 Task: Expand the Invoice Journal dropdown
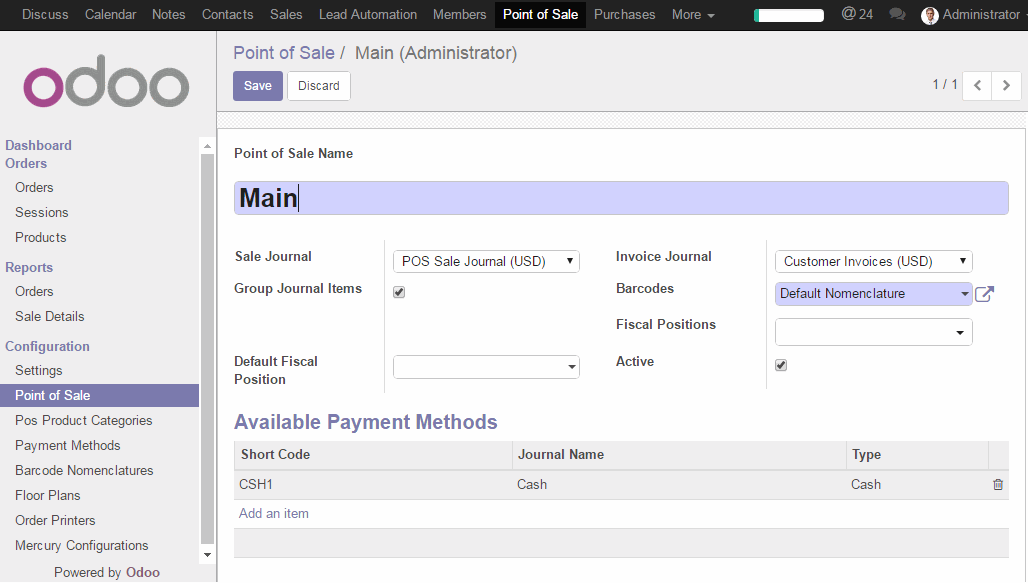tap(873, 262)
